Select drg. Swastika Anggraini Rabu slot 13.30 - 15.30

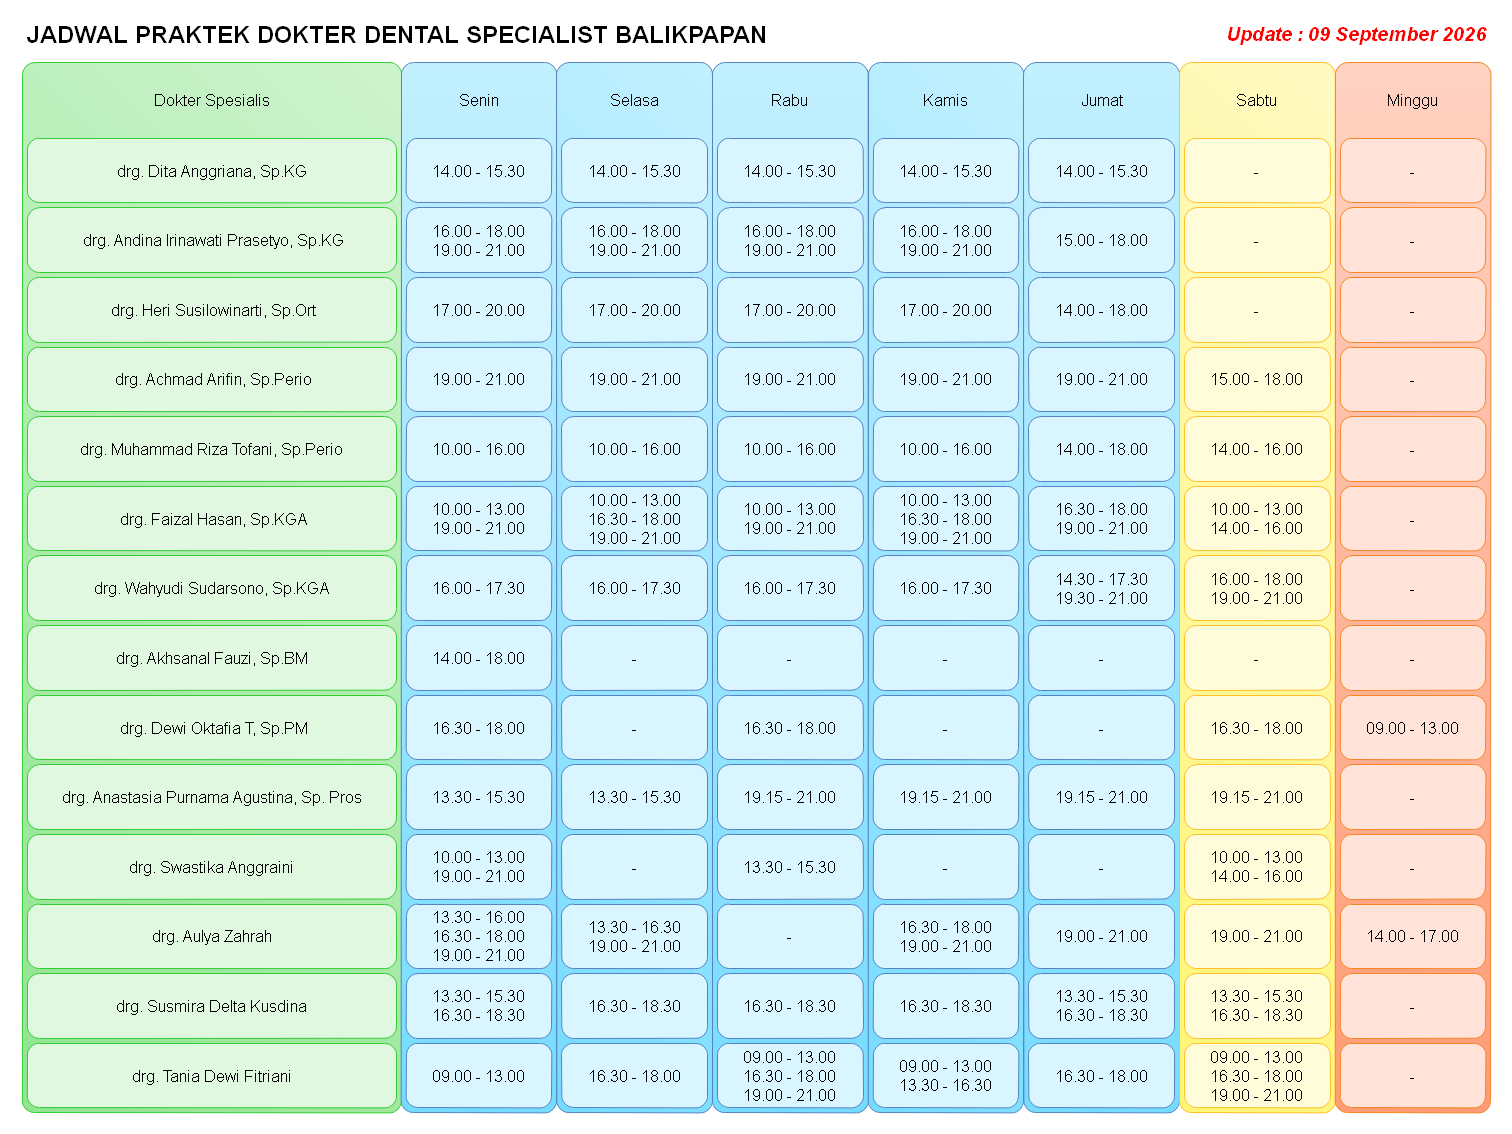[x=790, y=867]
